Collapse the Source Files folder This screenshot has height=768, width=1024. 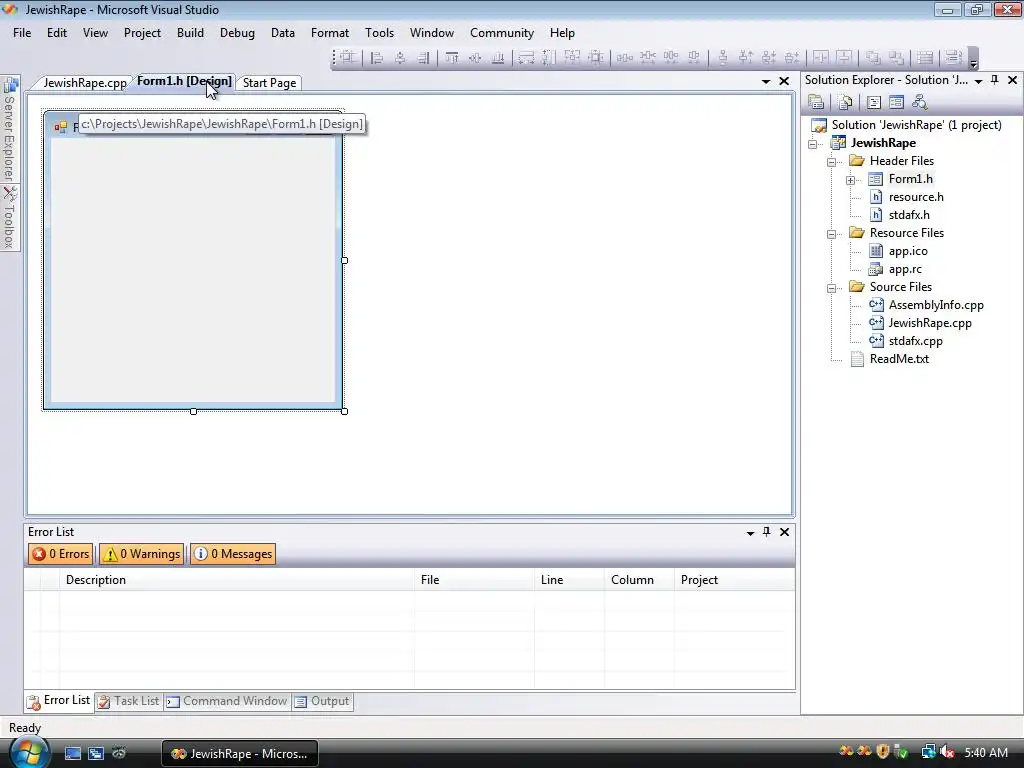coord(831,287)
